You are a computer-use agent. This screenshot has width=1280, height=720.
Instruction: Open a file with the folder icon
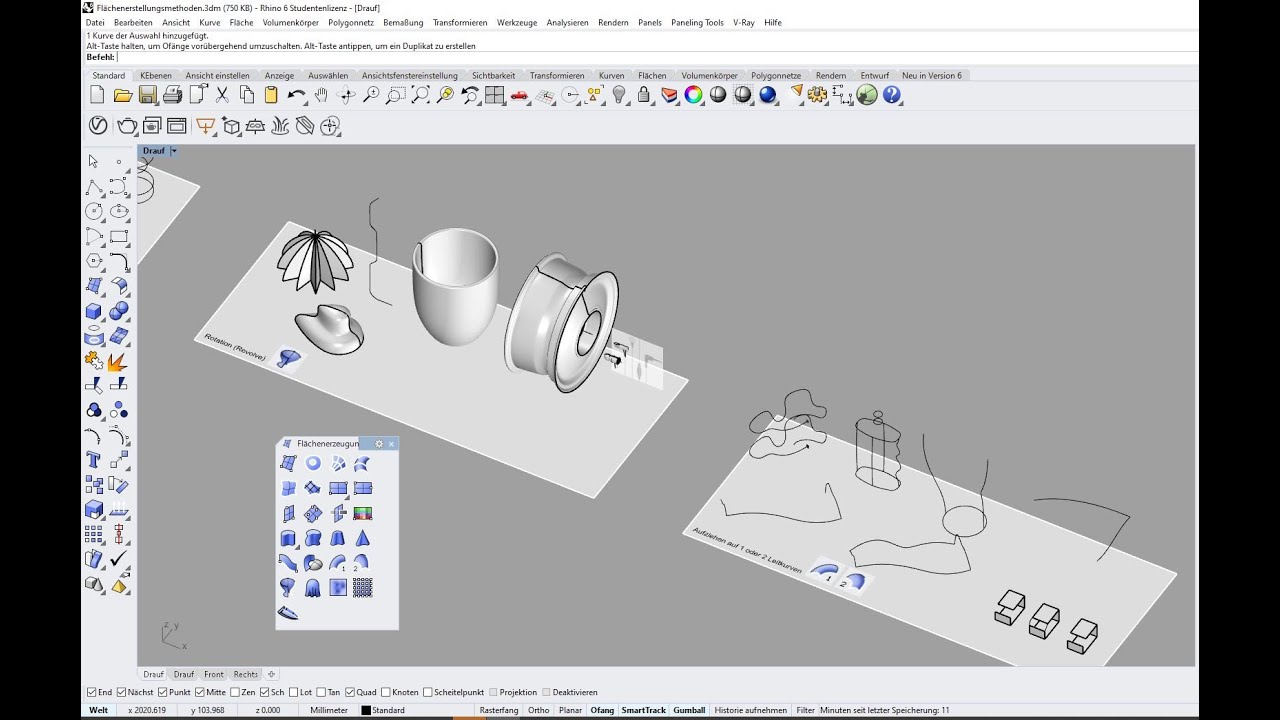pyautogui.click(x=123, y=95)
